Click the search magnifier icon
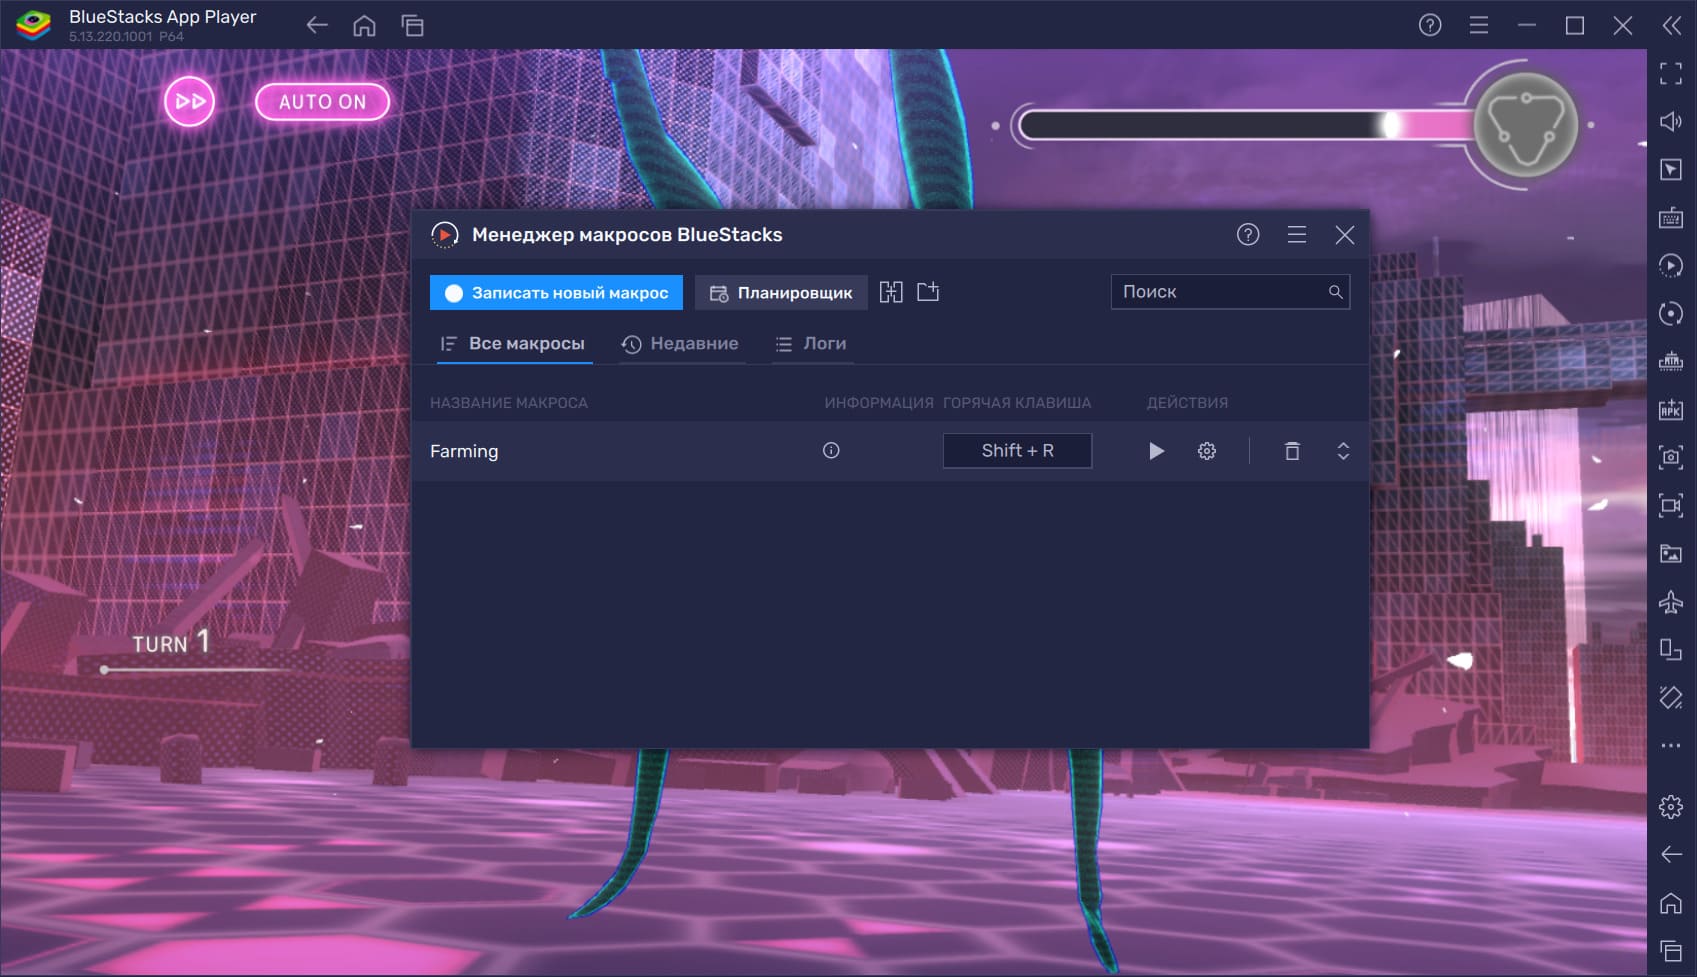Viewport: 1697px width, 977px height. click(1335, 292)
